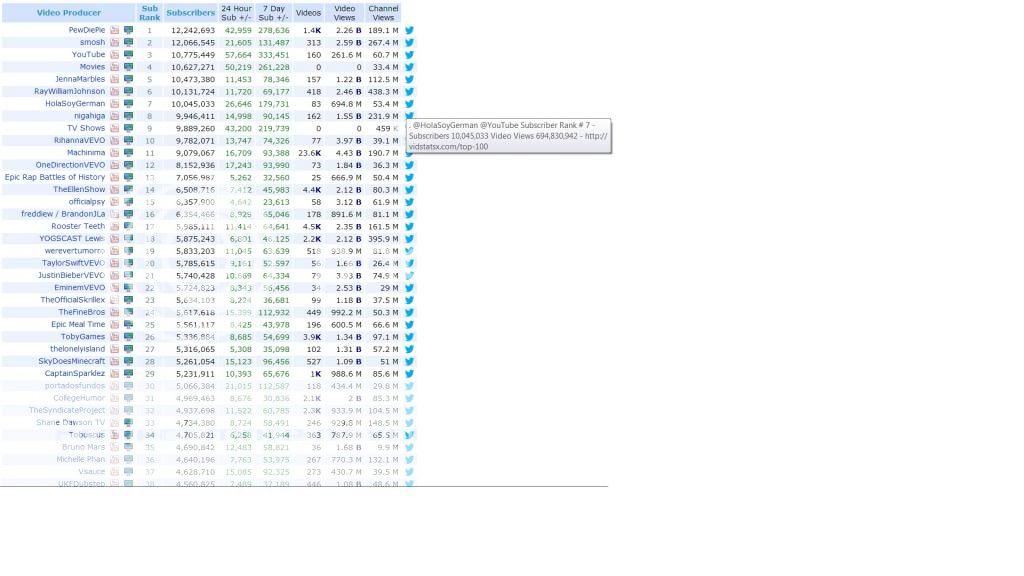Open the red YouTube icon beside Machinima
Image resolution: width=1024 pixels, height=576 pixels.
[x=115, y=153]
